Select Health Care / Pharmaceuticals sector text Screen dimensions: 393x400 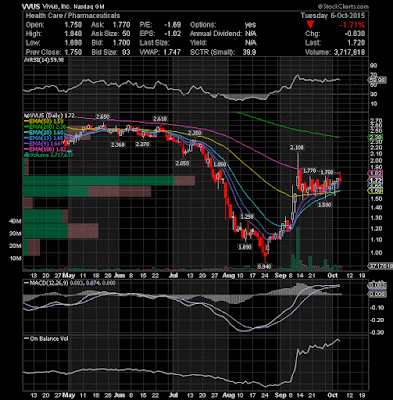point(73,16)
